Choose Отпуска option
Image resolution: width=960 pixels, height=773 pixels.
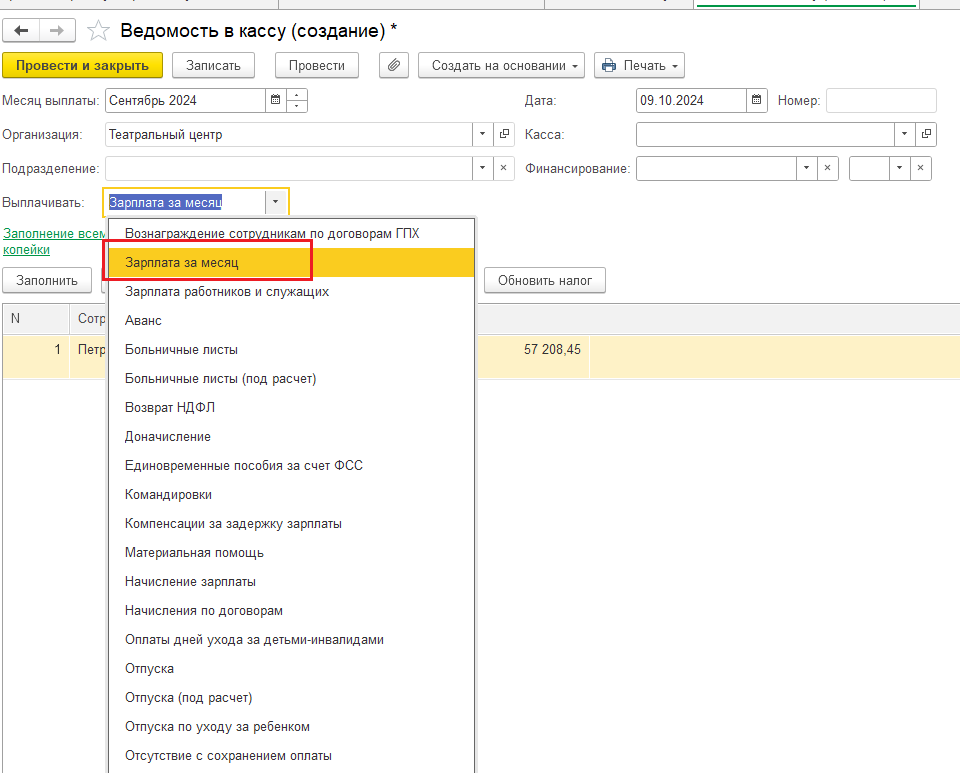(x=291, y=668)
